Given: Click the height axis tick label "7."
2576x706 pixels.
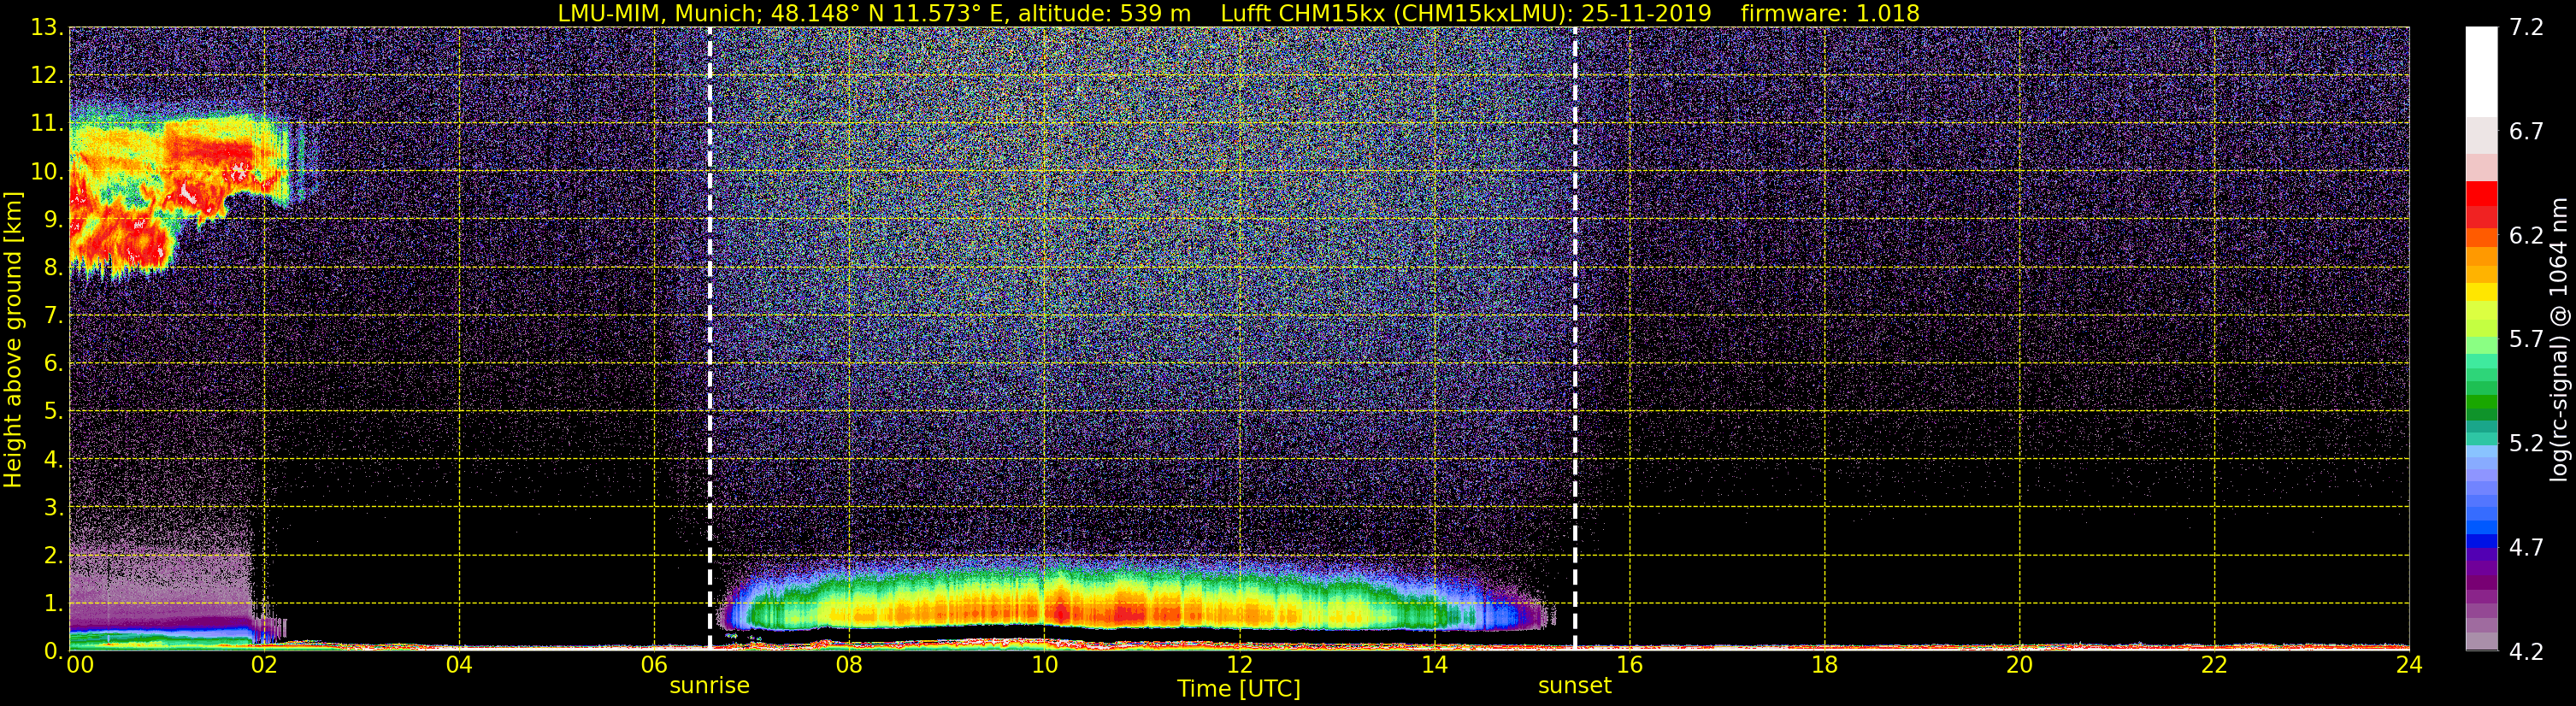Looking at the screenshot, I should [53, 315].
